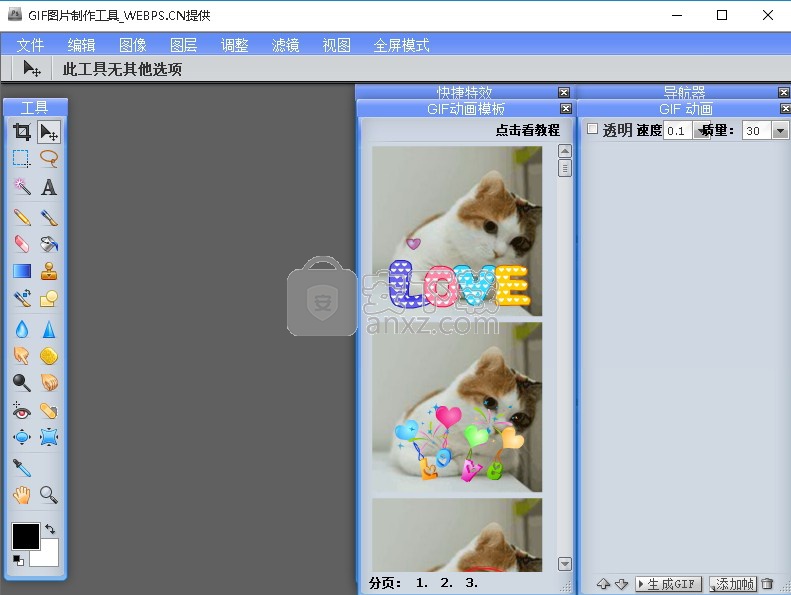Image resolution: width=791 pixels, height=595 pixels.
Task: Click template scrollbar down arrow
Action: [565, 564]
